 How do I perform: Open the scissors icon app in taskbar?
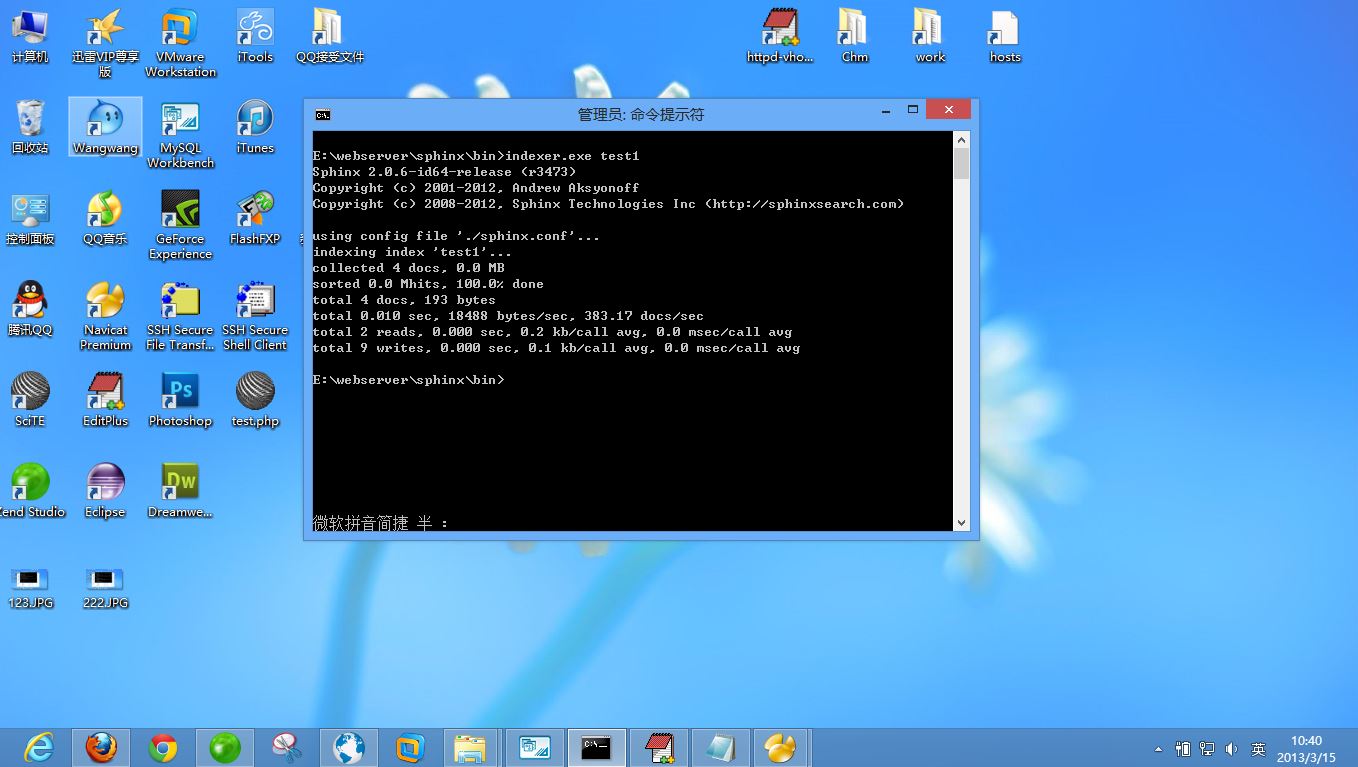click(287, 747)
